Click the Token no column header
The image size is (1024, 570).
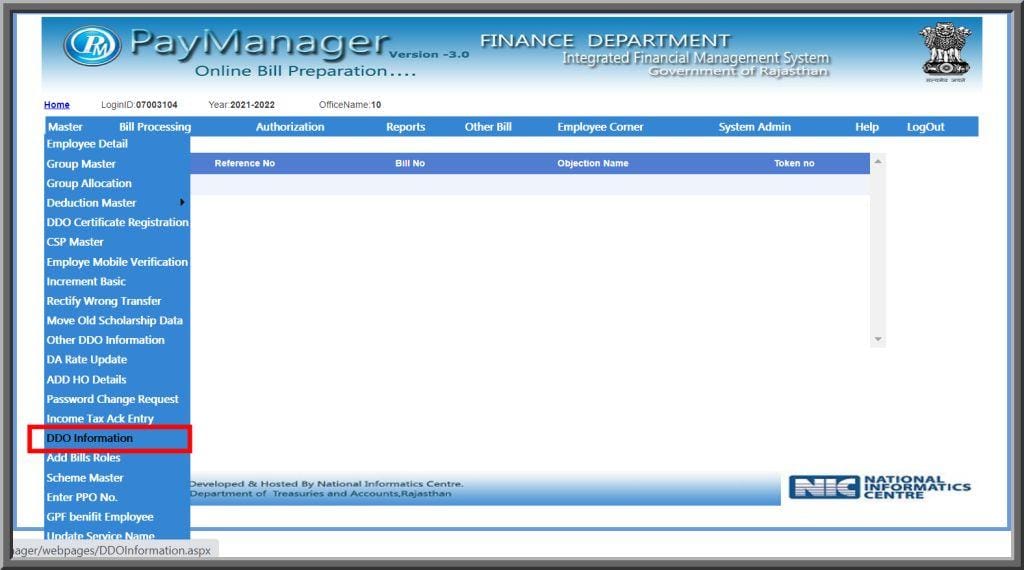pos(794,163)
